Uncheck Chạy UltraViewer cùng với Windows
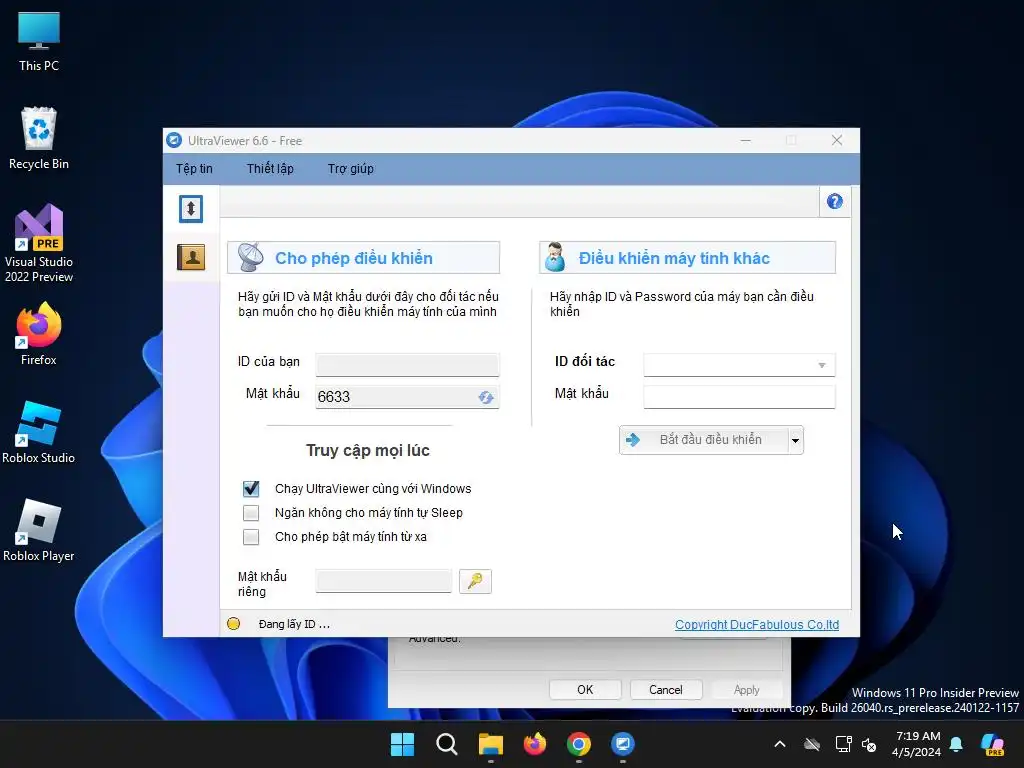1024x768 pixels. (251, 488)
